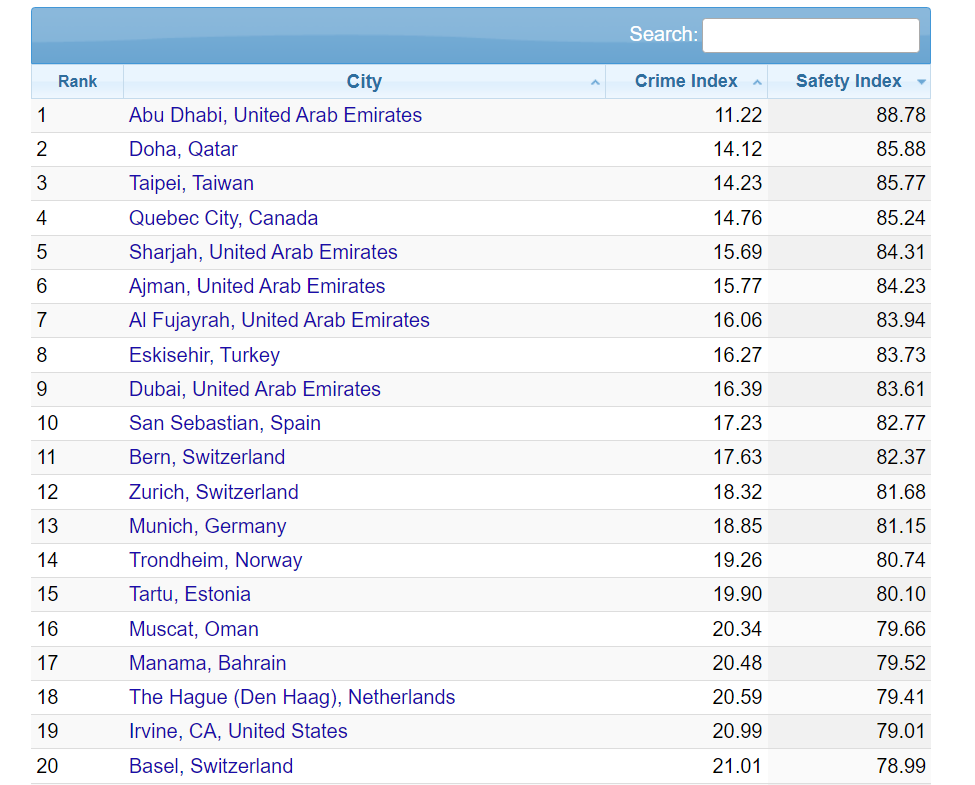Viewport: 975px width, 785px height.
Task: Sort by Crime Index header label
Action: [686, 81]
